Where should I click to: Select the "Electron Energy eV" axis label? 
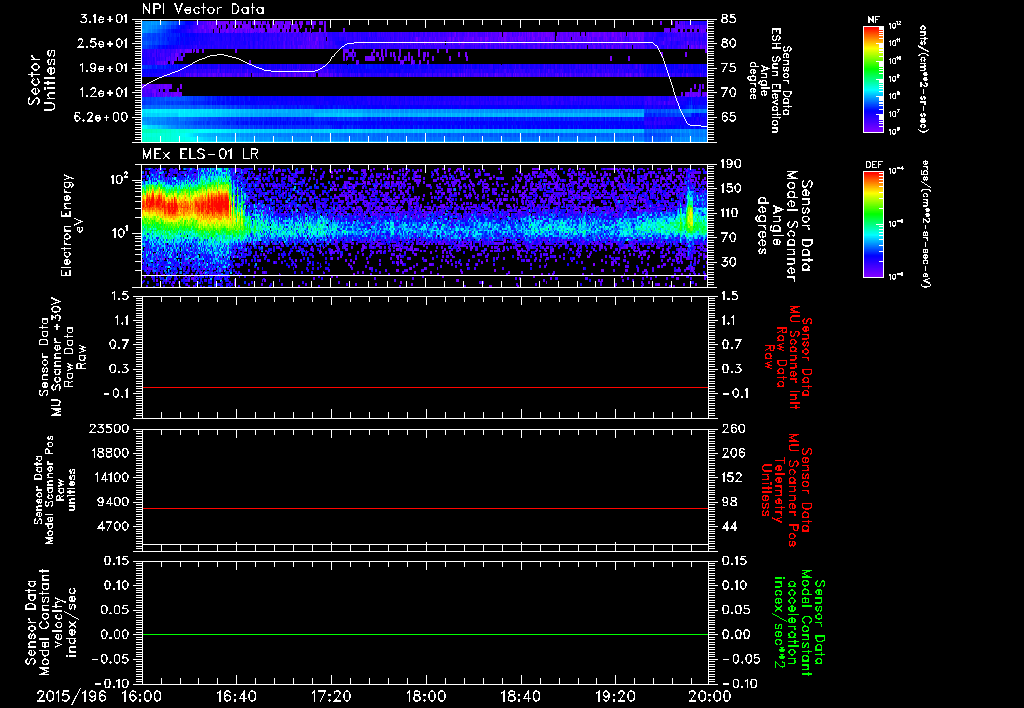coord(74,225)
